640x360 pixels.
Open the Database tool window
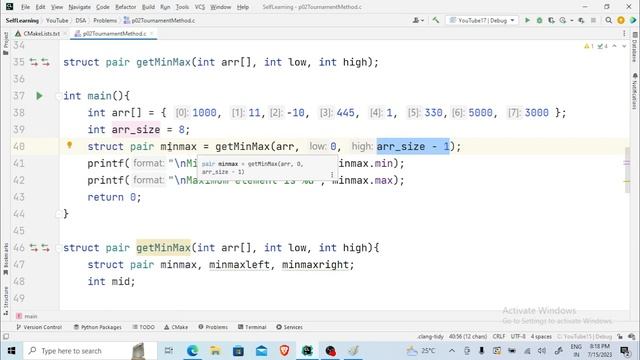tap(635, 47)
